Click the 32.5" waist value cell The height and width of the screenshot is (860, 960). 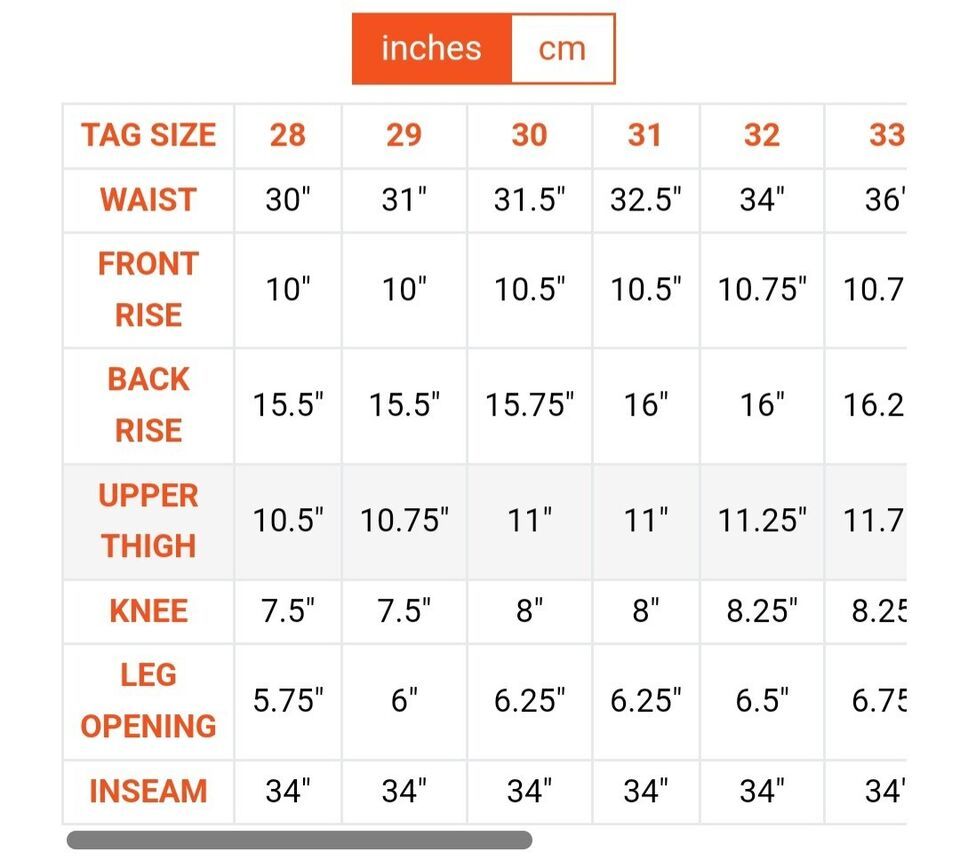tap(645, 200)
